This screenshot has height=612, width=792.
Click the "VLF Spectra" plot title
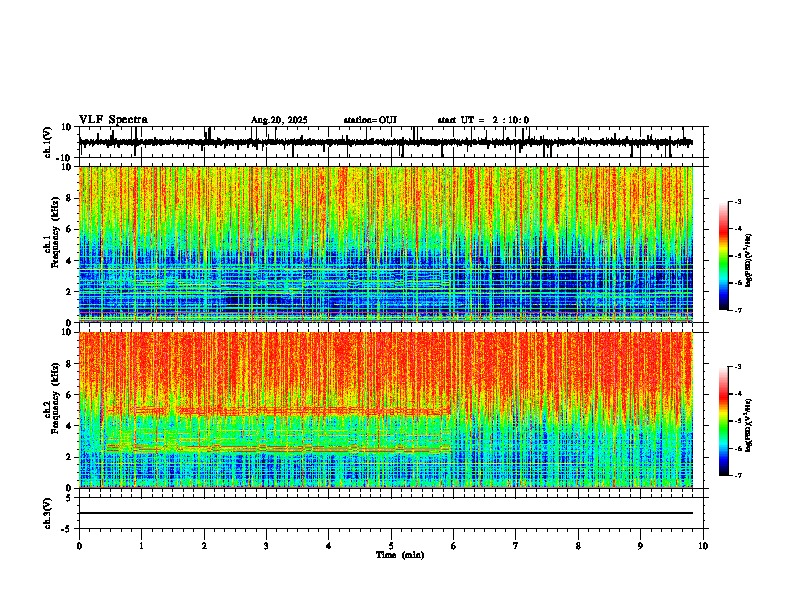coord(113,120)
